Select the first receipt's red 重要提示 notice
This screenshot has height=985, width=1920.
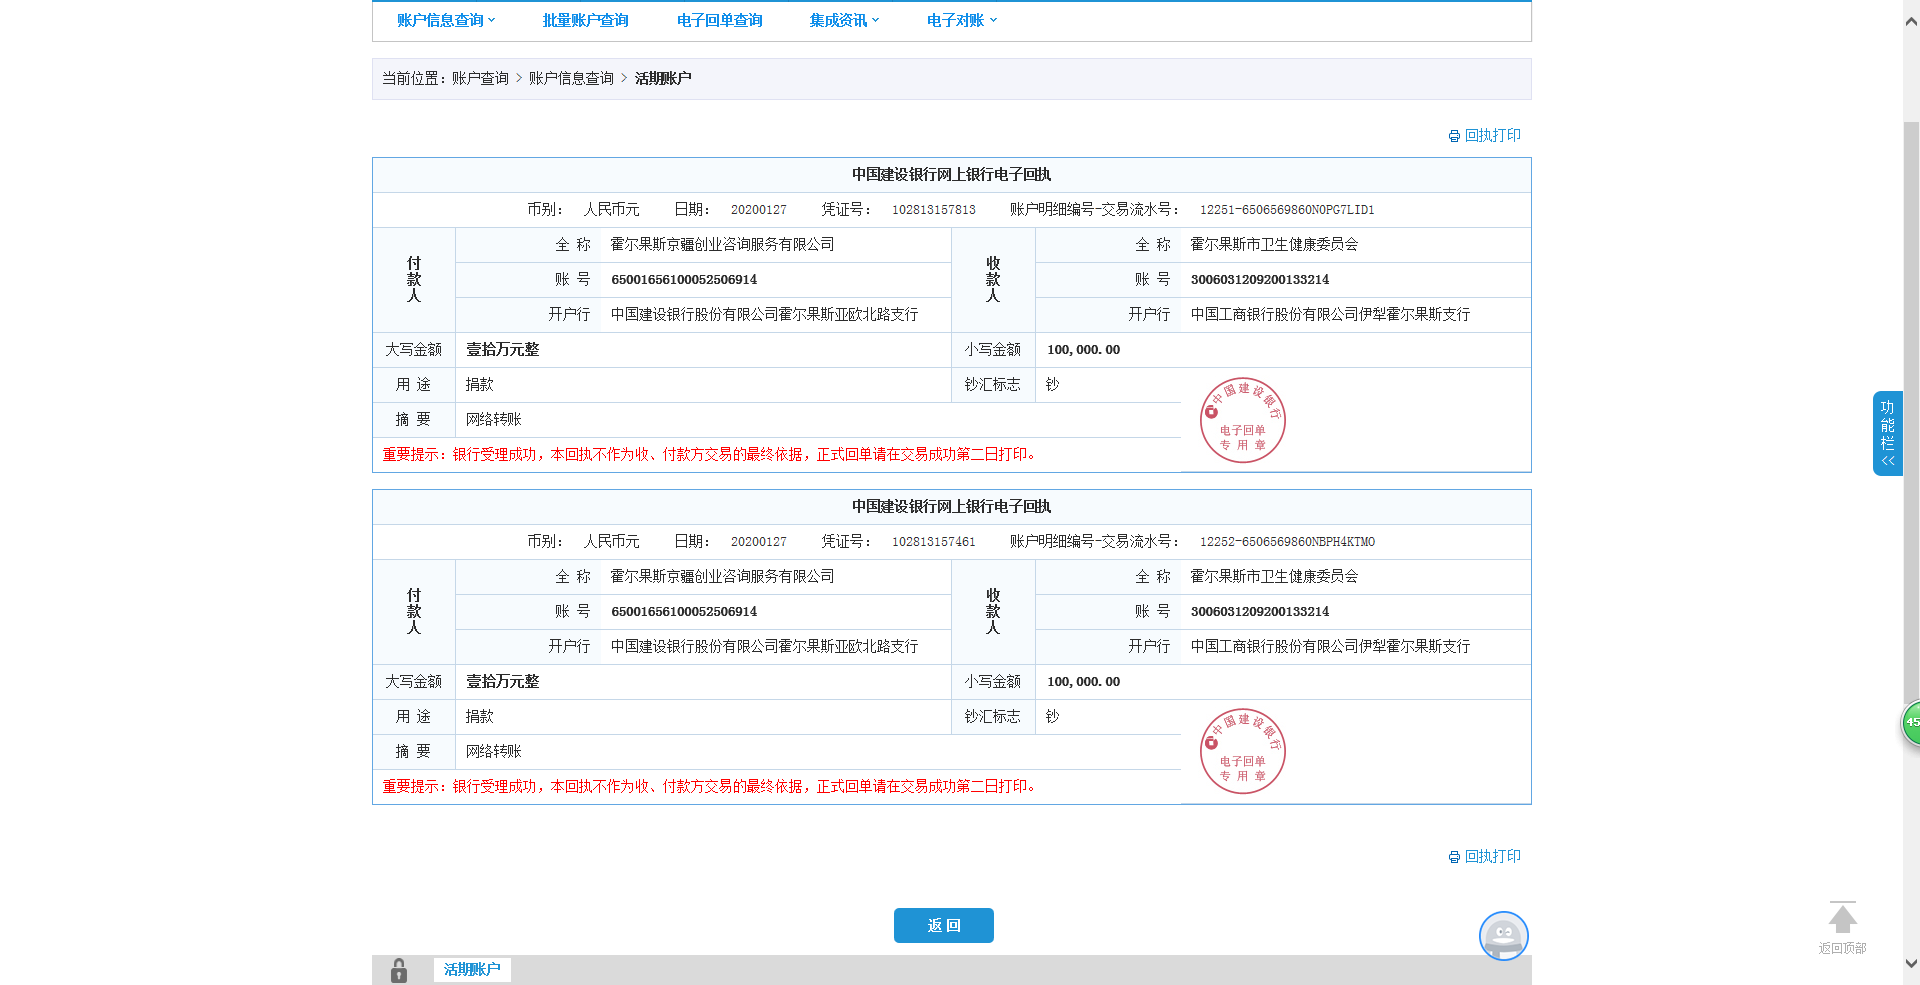click(x=709, y=454)
